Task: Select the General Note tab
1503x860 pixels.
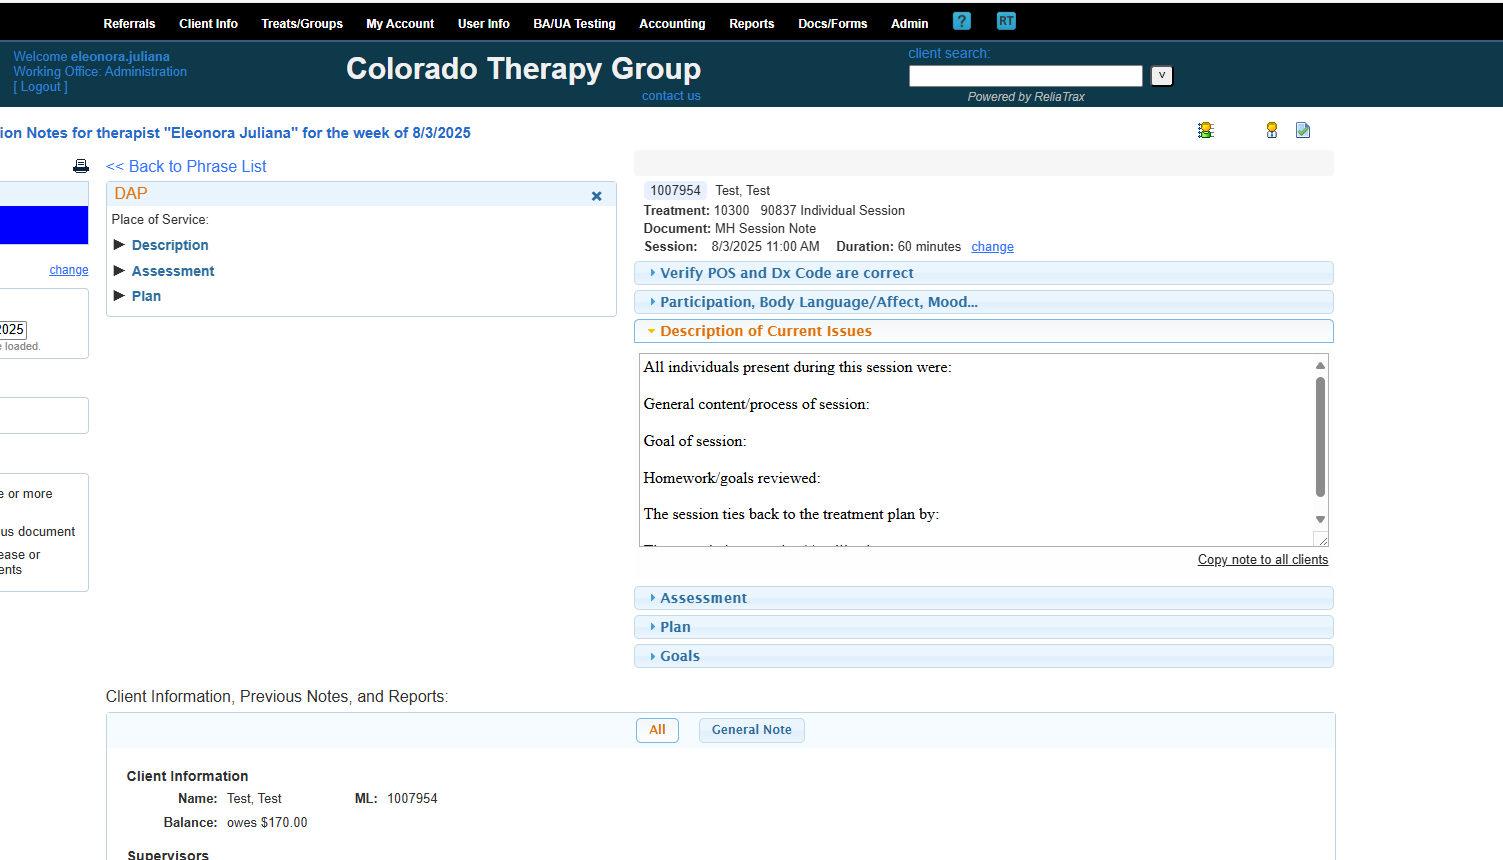Action: 751,730
